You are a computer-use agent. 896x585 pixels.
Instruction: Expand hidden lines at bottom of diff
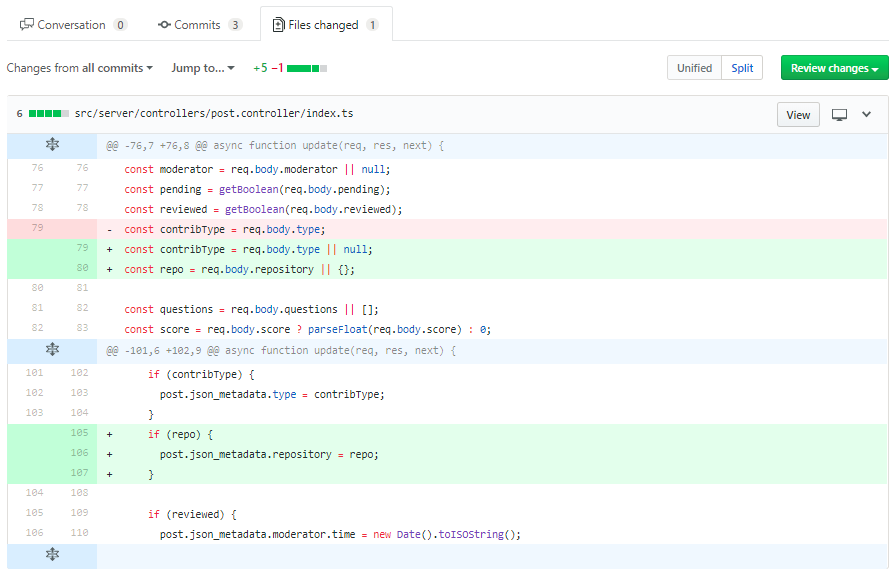pyautogui.click(x=52, y=554)
